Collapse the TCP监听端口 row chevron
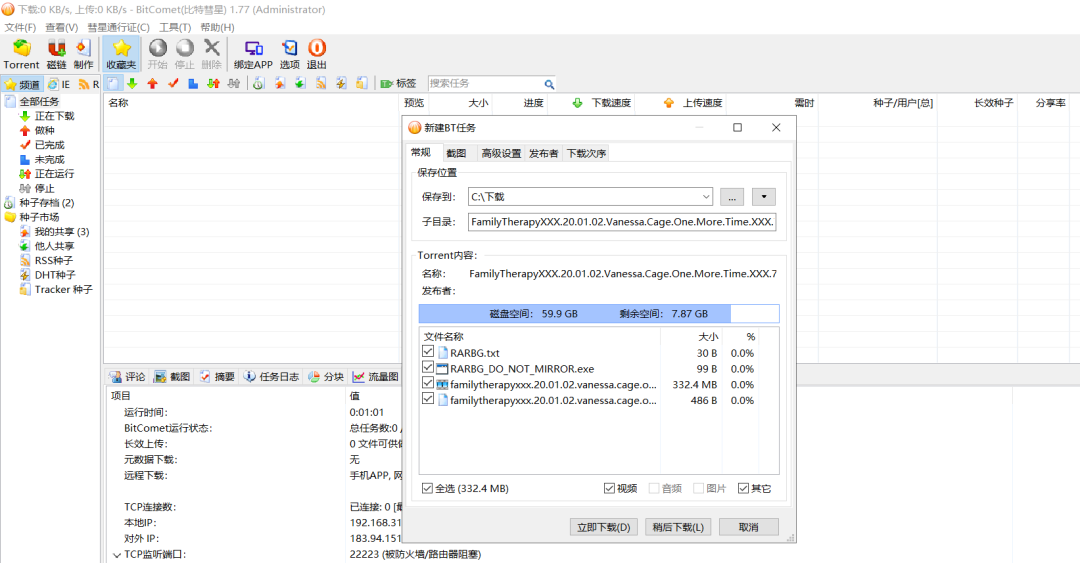1080x563 pixels. coord(116,555)
